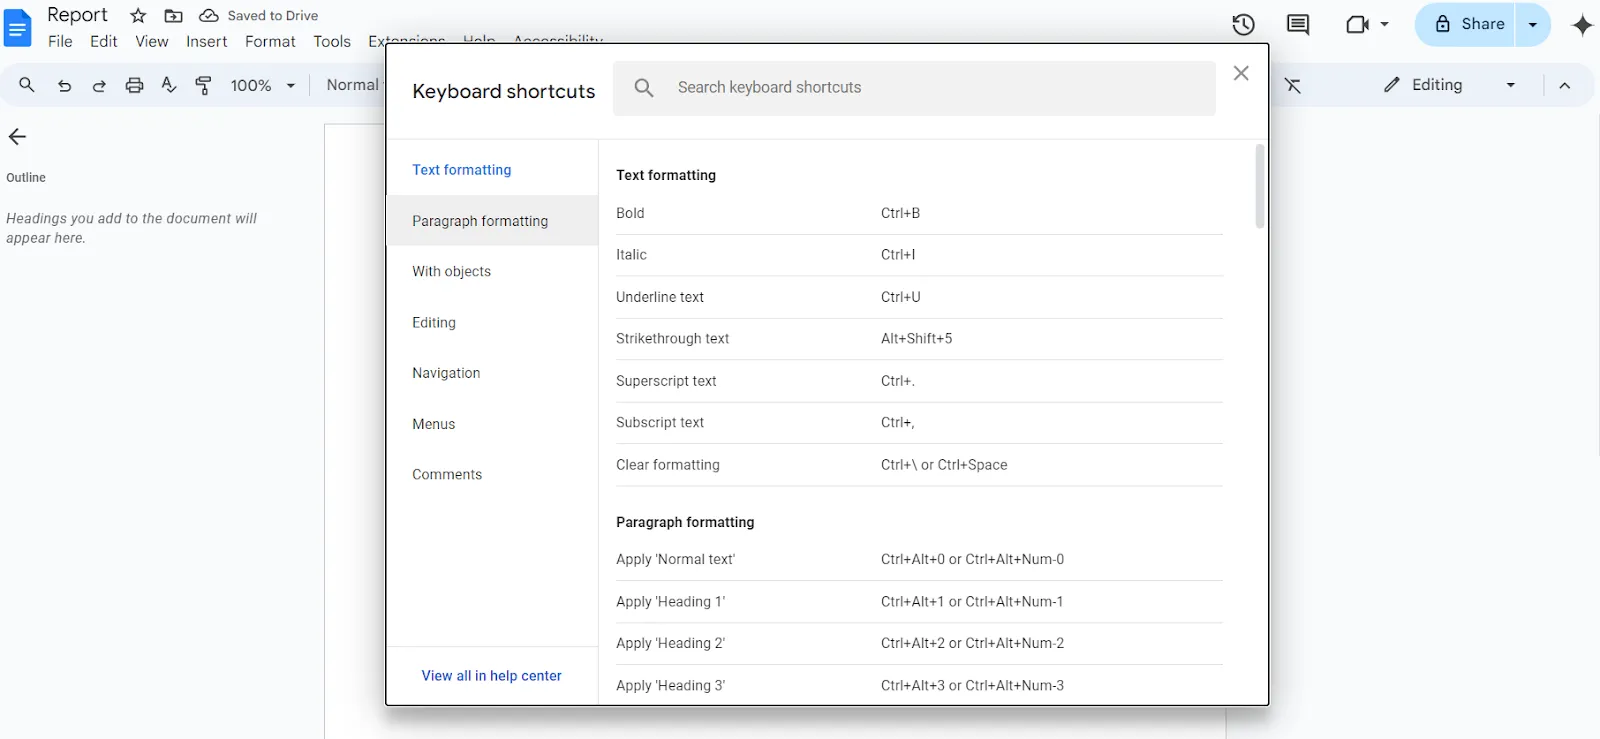
Task: Click Apply 'Heading 1' row
Action: (x=919, y=602)
